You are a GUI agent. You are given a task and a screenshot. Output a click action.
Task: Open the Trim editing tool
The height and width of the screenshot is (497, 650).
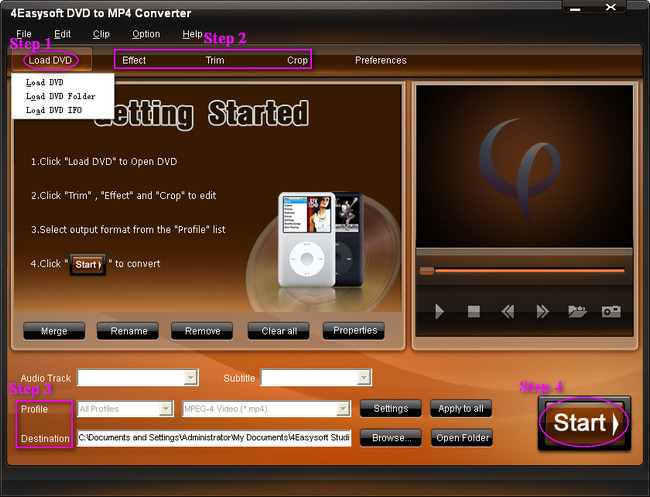click(215, 61)
